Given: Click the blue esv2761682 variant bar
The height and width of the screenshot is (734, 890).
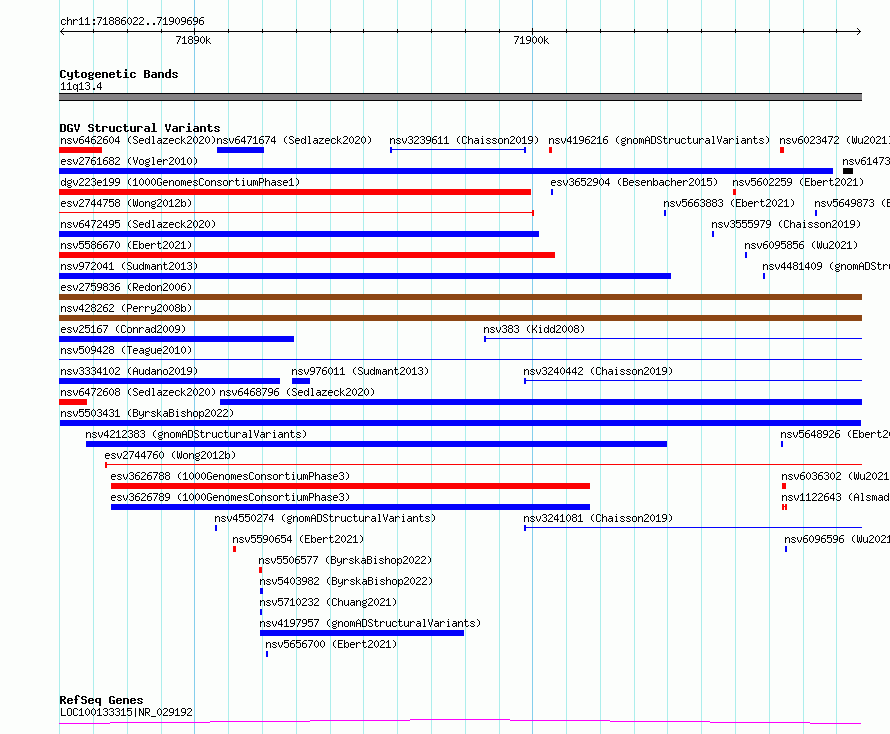Looking at the screenshot, I should (x=446, y=171).
